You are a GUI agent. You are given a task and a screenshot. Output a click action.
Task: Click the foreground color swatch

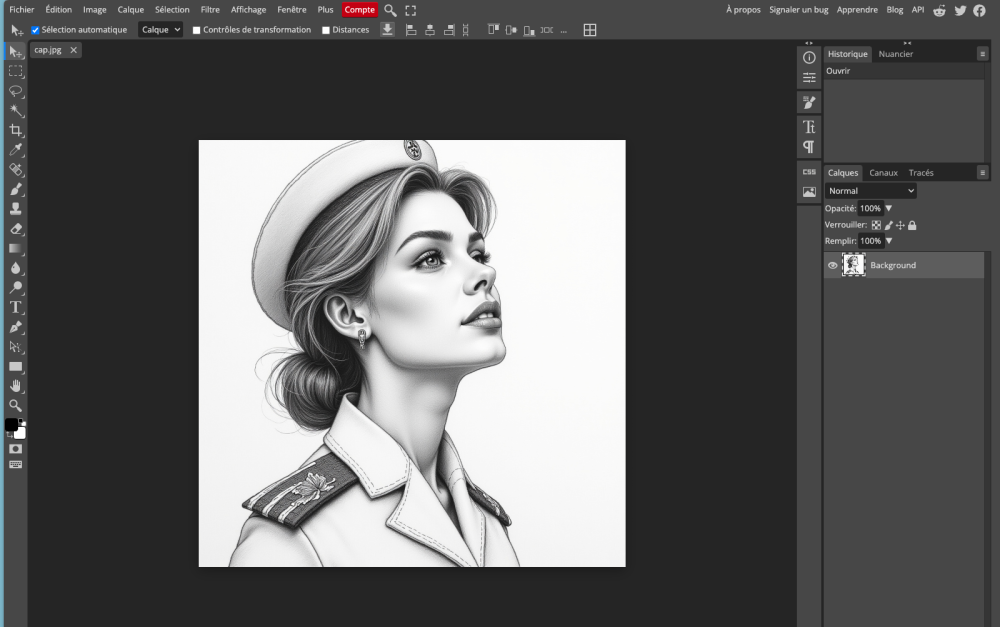point(11,423)
